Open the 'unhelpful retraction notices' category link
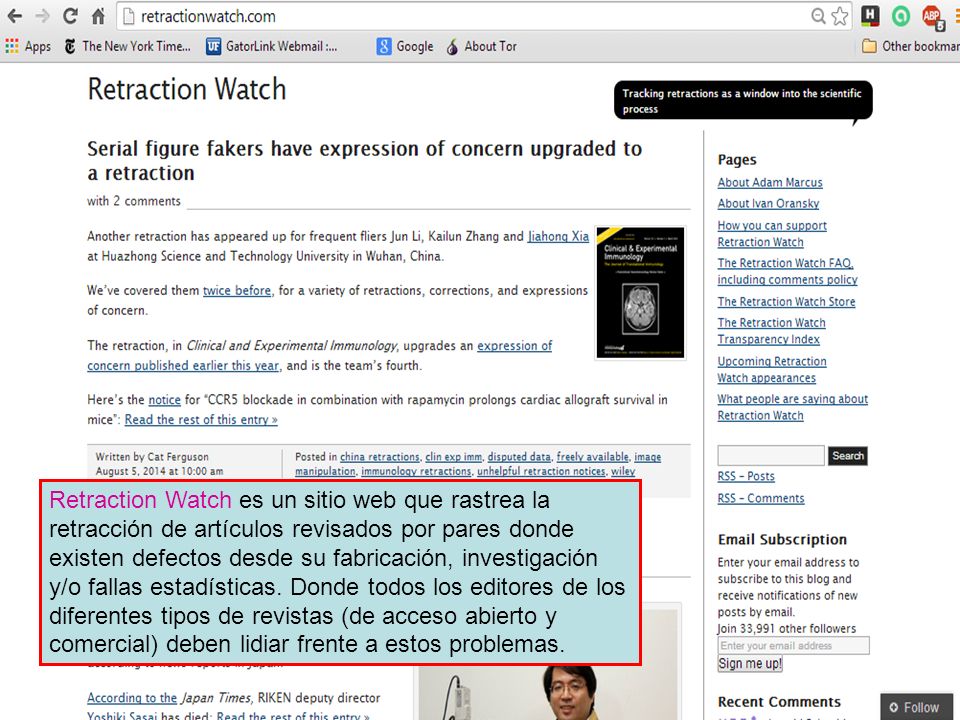This screenshot has width=960, height=720. [x=541, y=471]
